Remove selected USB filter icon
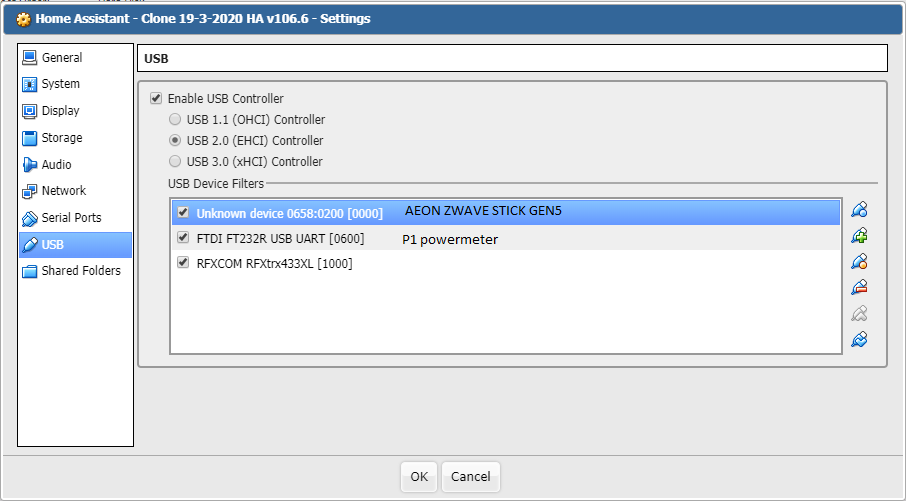Image resolution: width=906 pixels, height=501 pixels. [859, 287]
